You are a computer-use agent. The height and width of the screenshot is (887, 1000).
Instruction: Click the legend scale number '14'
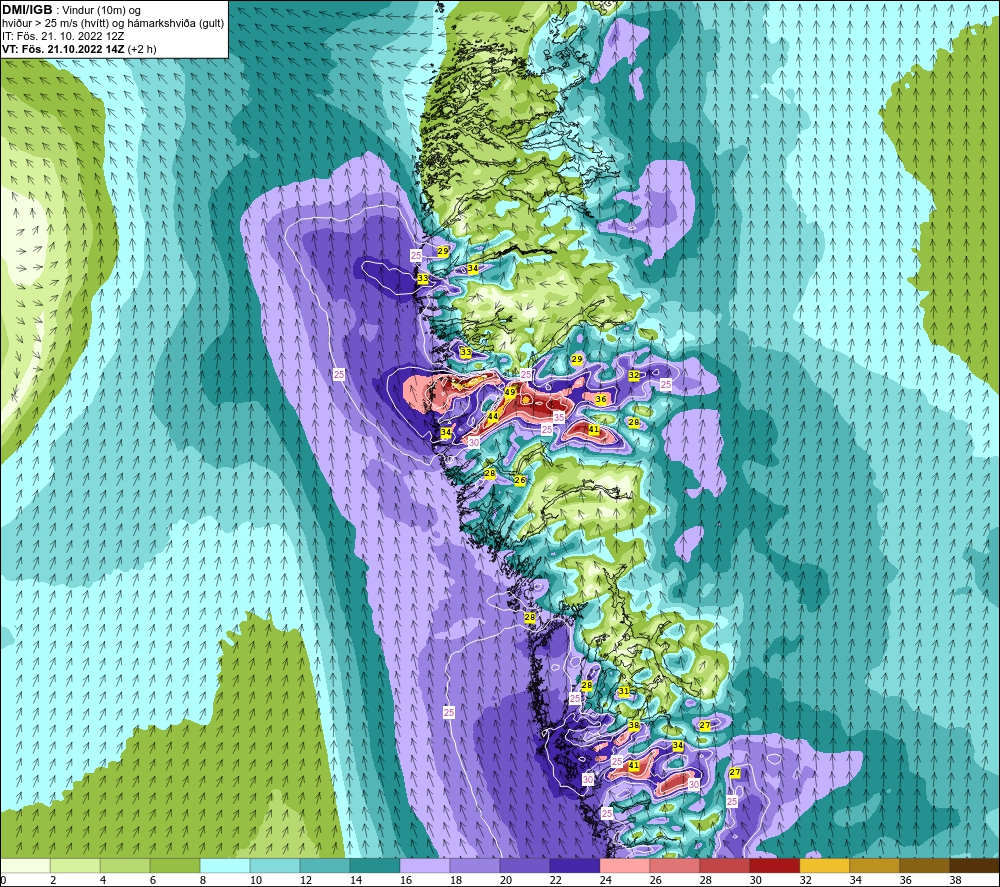coord(356,881)
